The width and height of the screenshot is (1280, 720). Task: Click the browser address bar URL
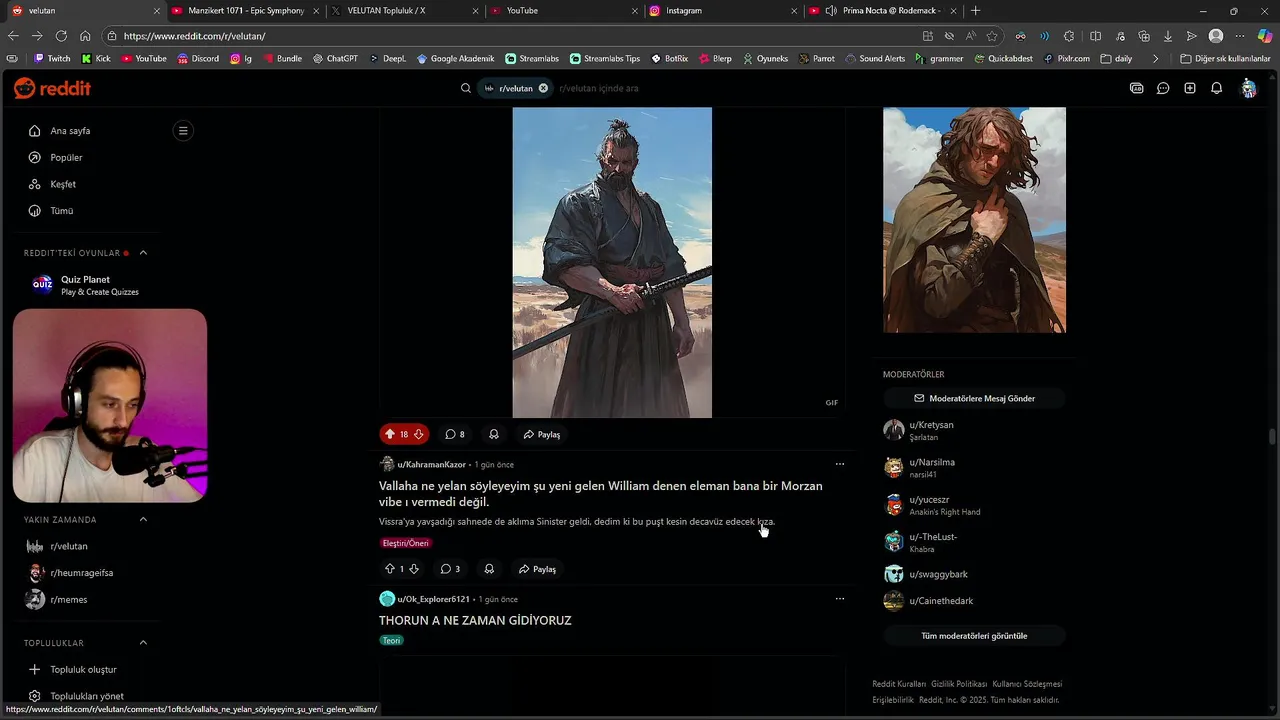pyautogui.click(x=195, y=36)
